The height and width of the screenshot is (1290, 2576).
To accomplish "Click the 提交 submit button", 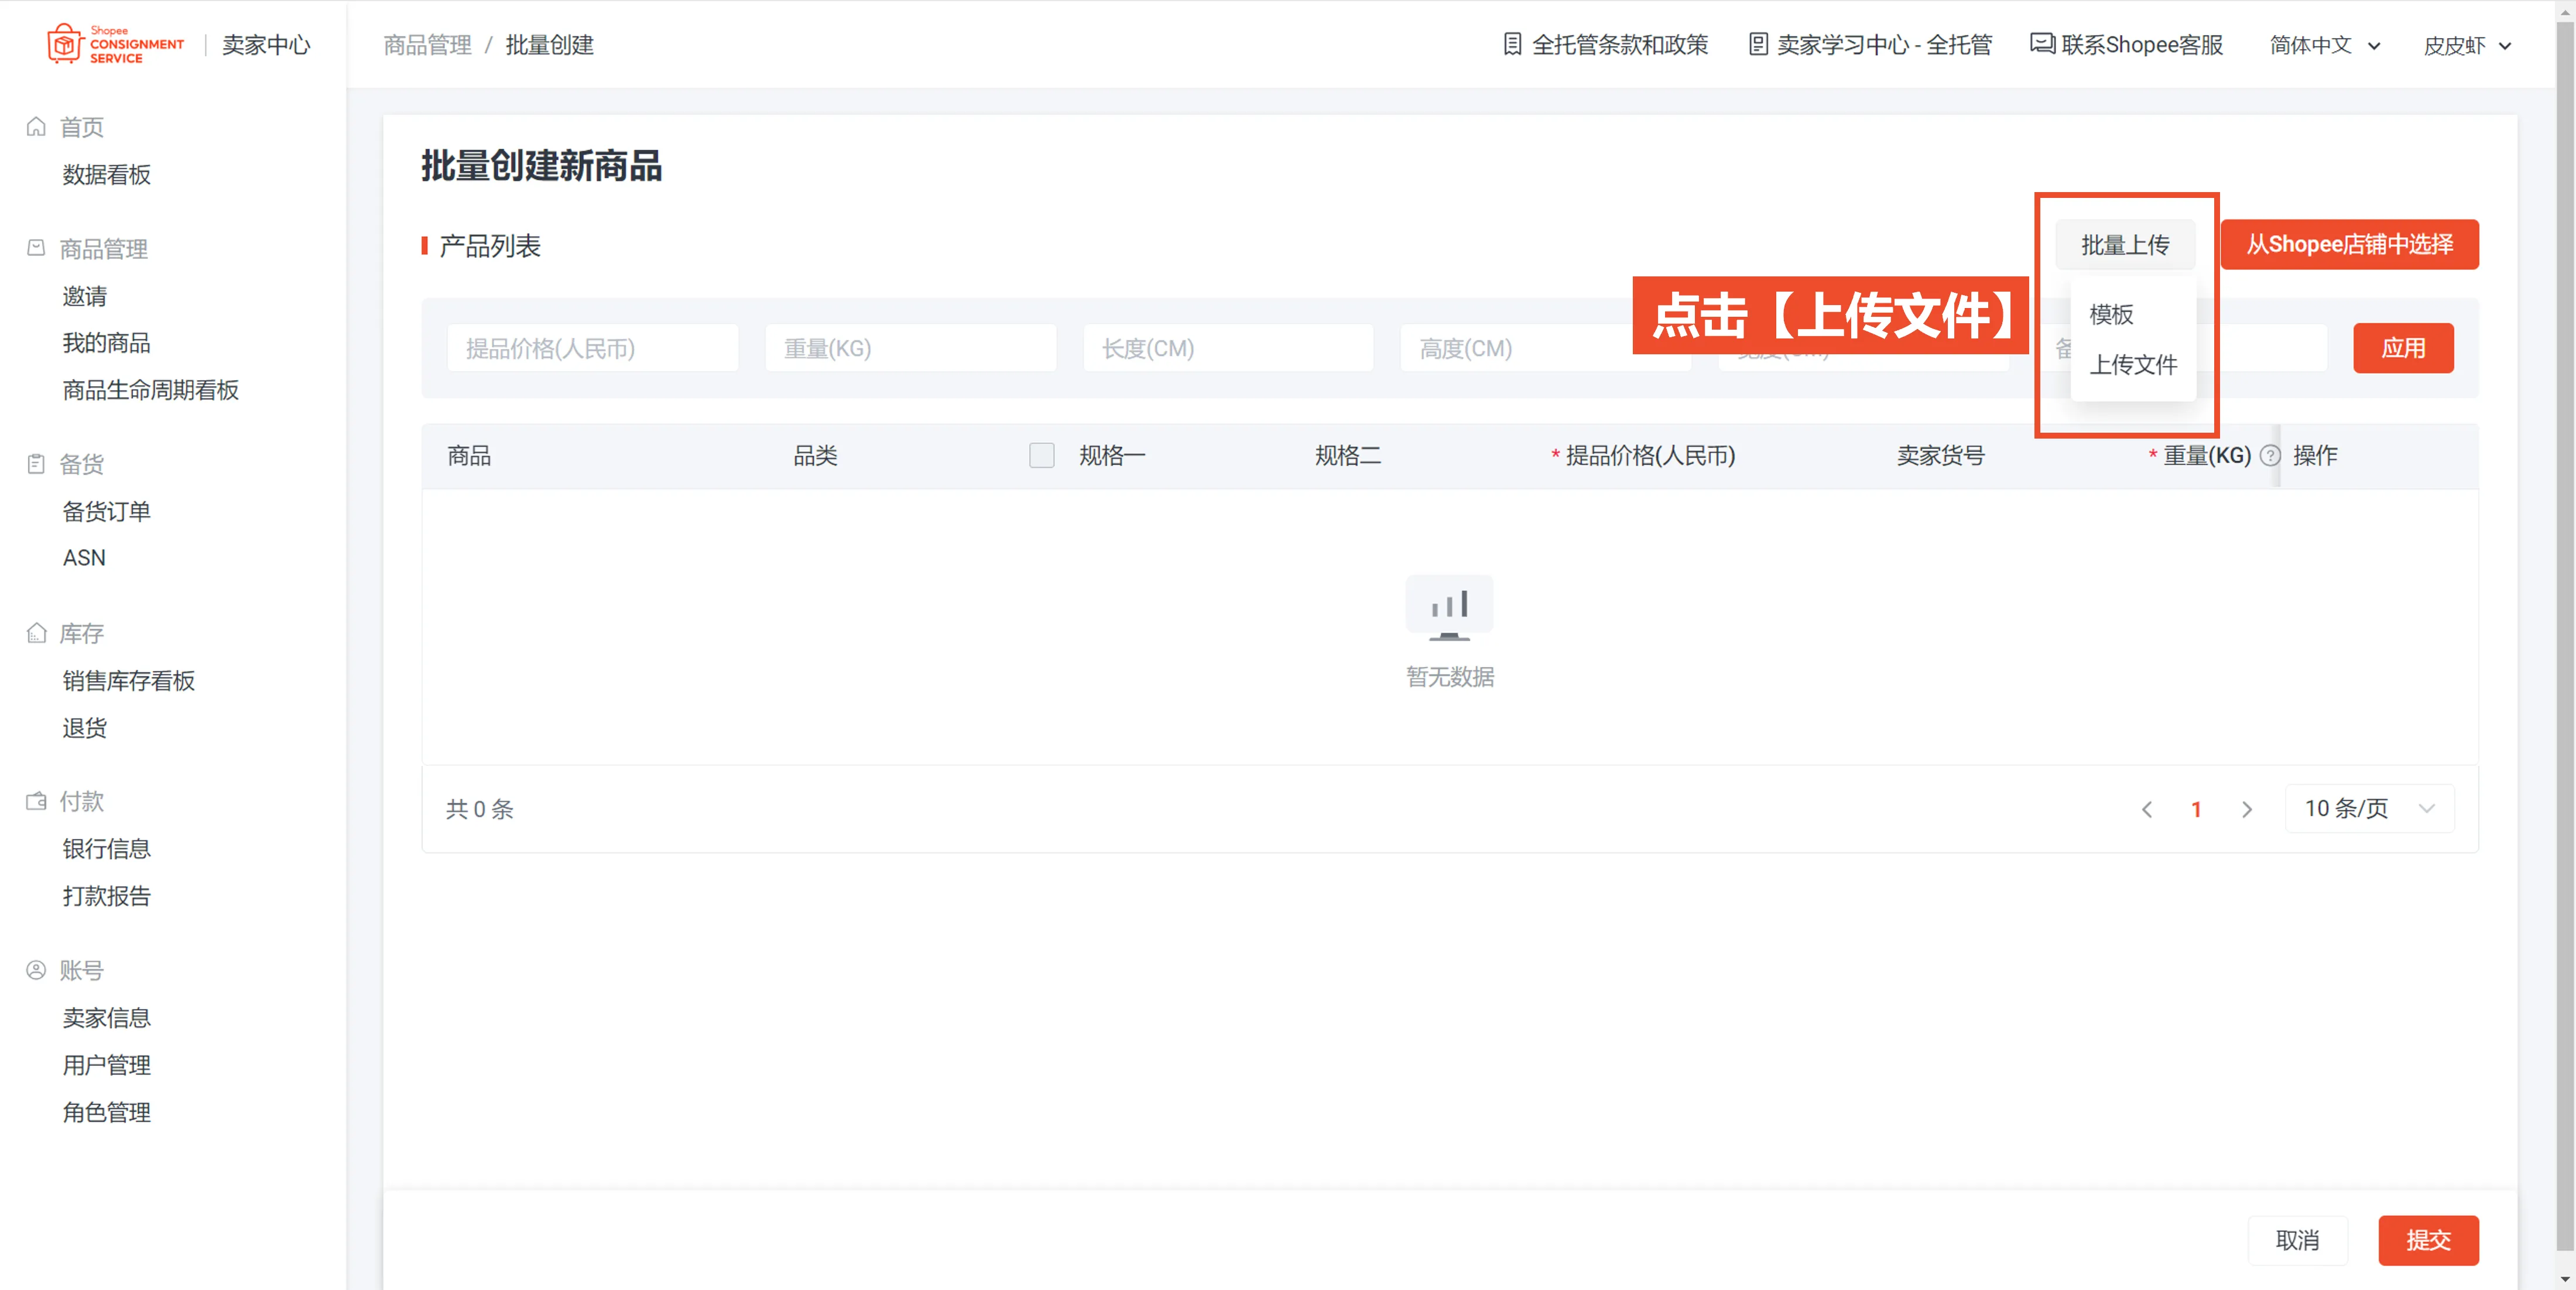I will click(x=2428, y=1240).
